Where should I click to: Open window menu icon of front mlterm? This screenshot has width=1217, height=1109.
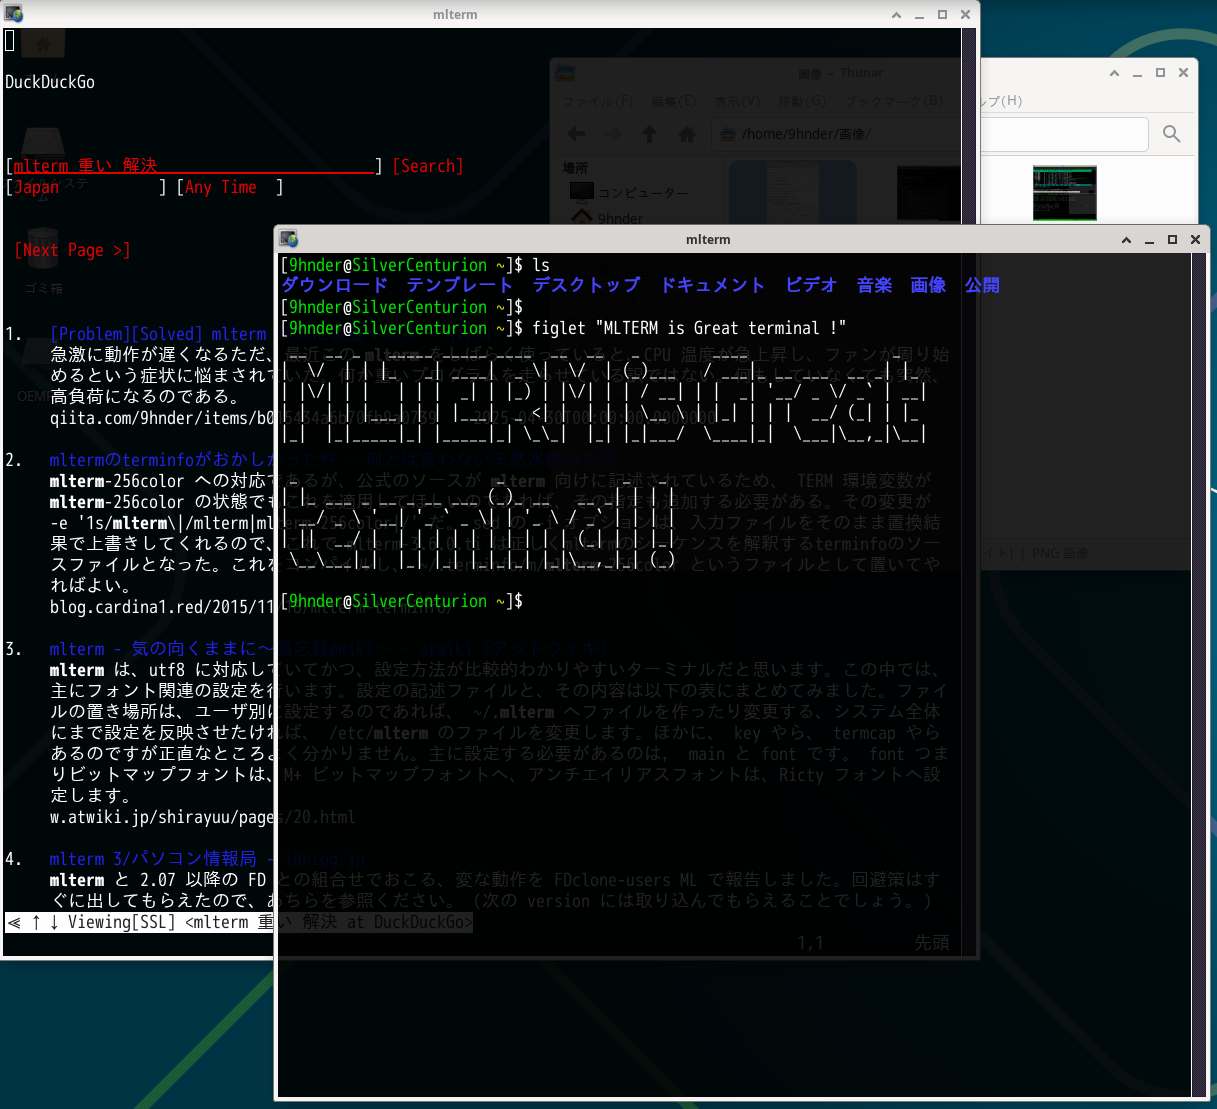point(289,239)
